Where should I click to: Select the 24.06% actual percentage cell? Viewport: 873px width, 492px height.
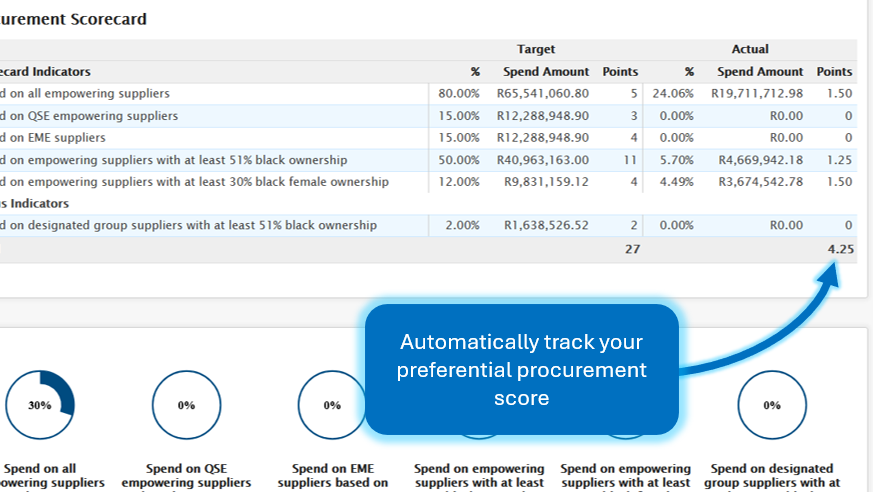click(673, 94)
